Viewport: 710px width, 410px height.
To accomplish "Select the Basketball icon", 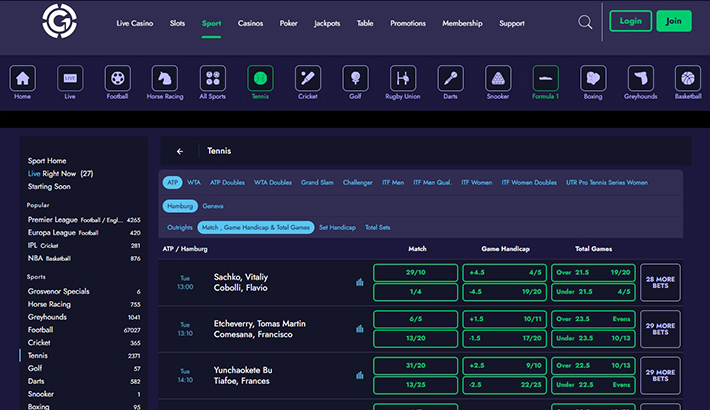I will click(688, 78).
